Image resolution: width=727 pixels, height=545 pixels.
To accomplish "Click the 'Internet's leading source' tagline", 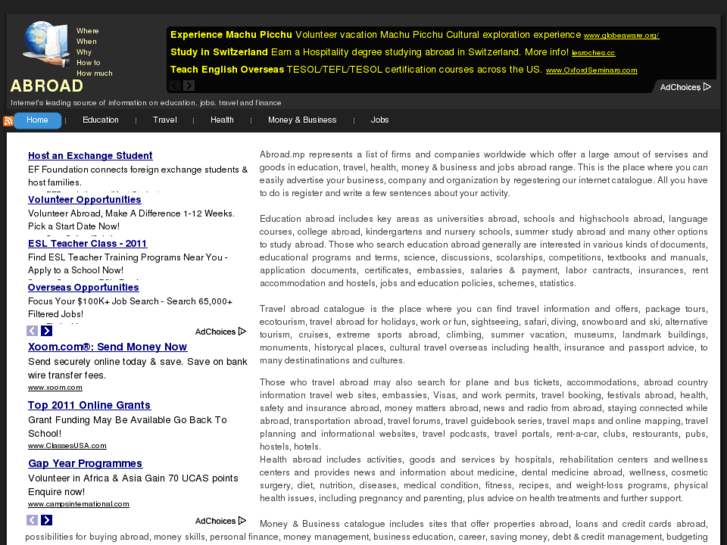I will [146, 103].
